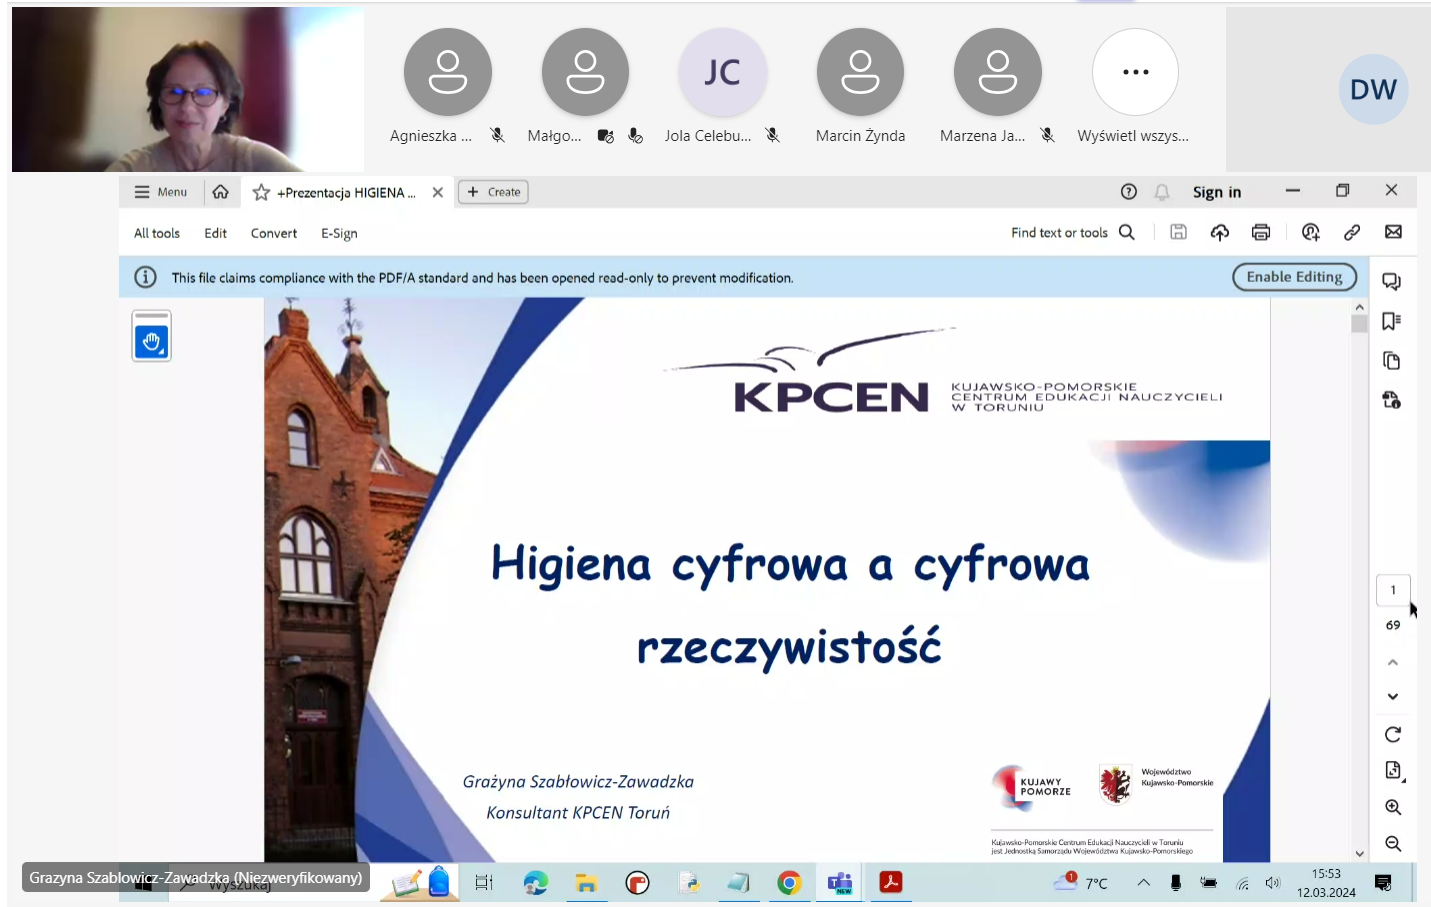The height and width of the screenshot is (907, 1431).
Task: Select Jola Celebu... JC avatar
Action: point(722,72)
